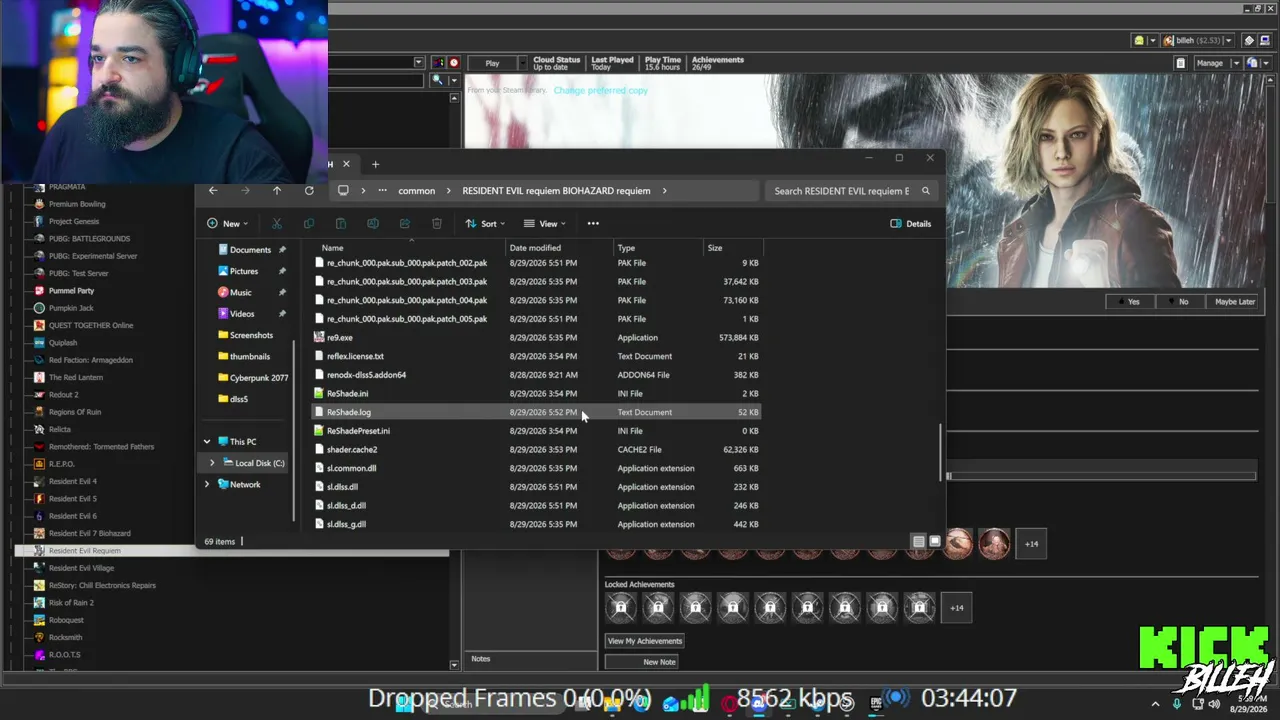Go up one folder level in Explorer
The width and height of the screenshot is (1280, 720).
tap(277, 191)
